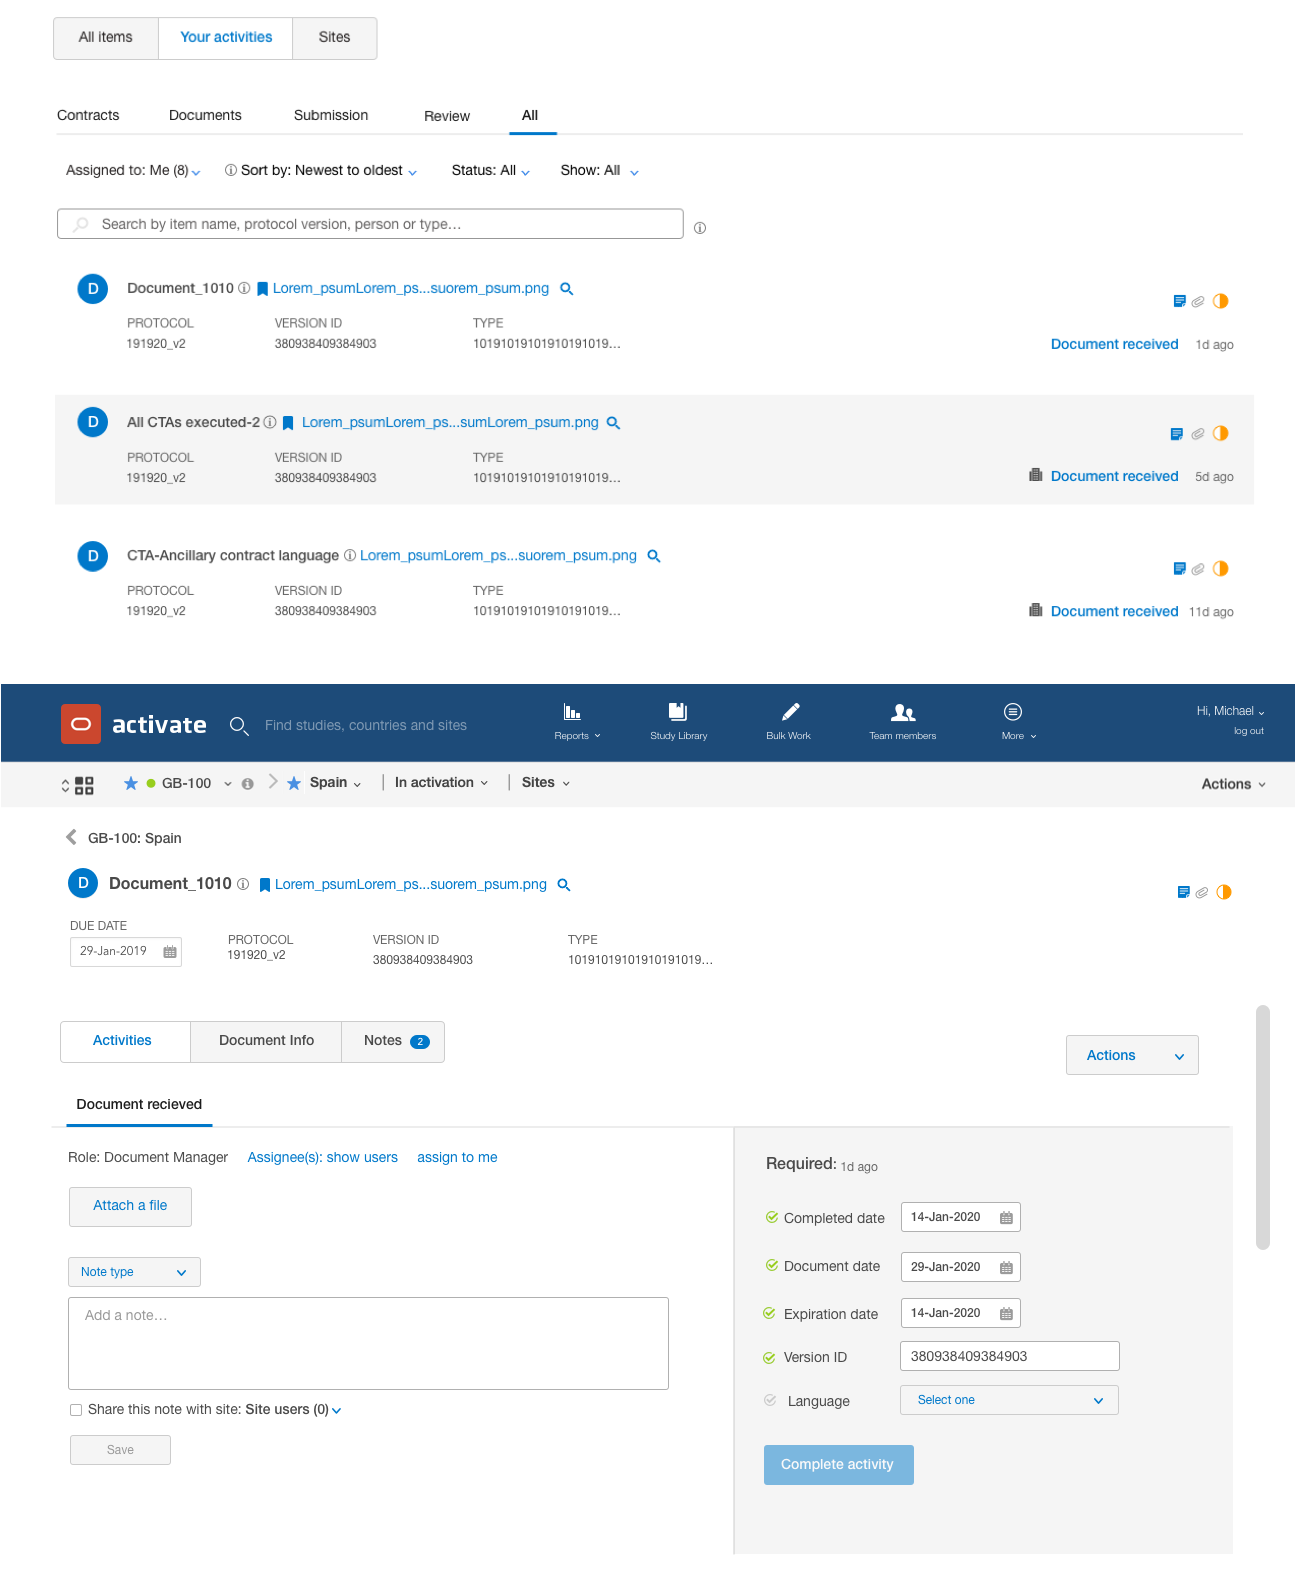Expand the More menu in the header

pos(1019,721)
